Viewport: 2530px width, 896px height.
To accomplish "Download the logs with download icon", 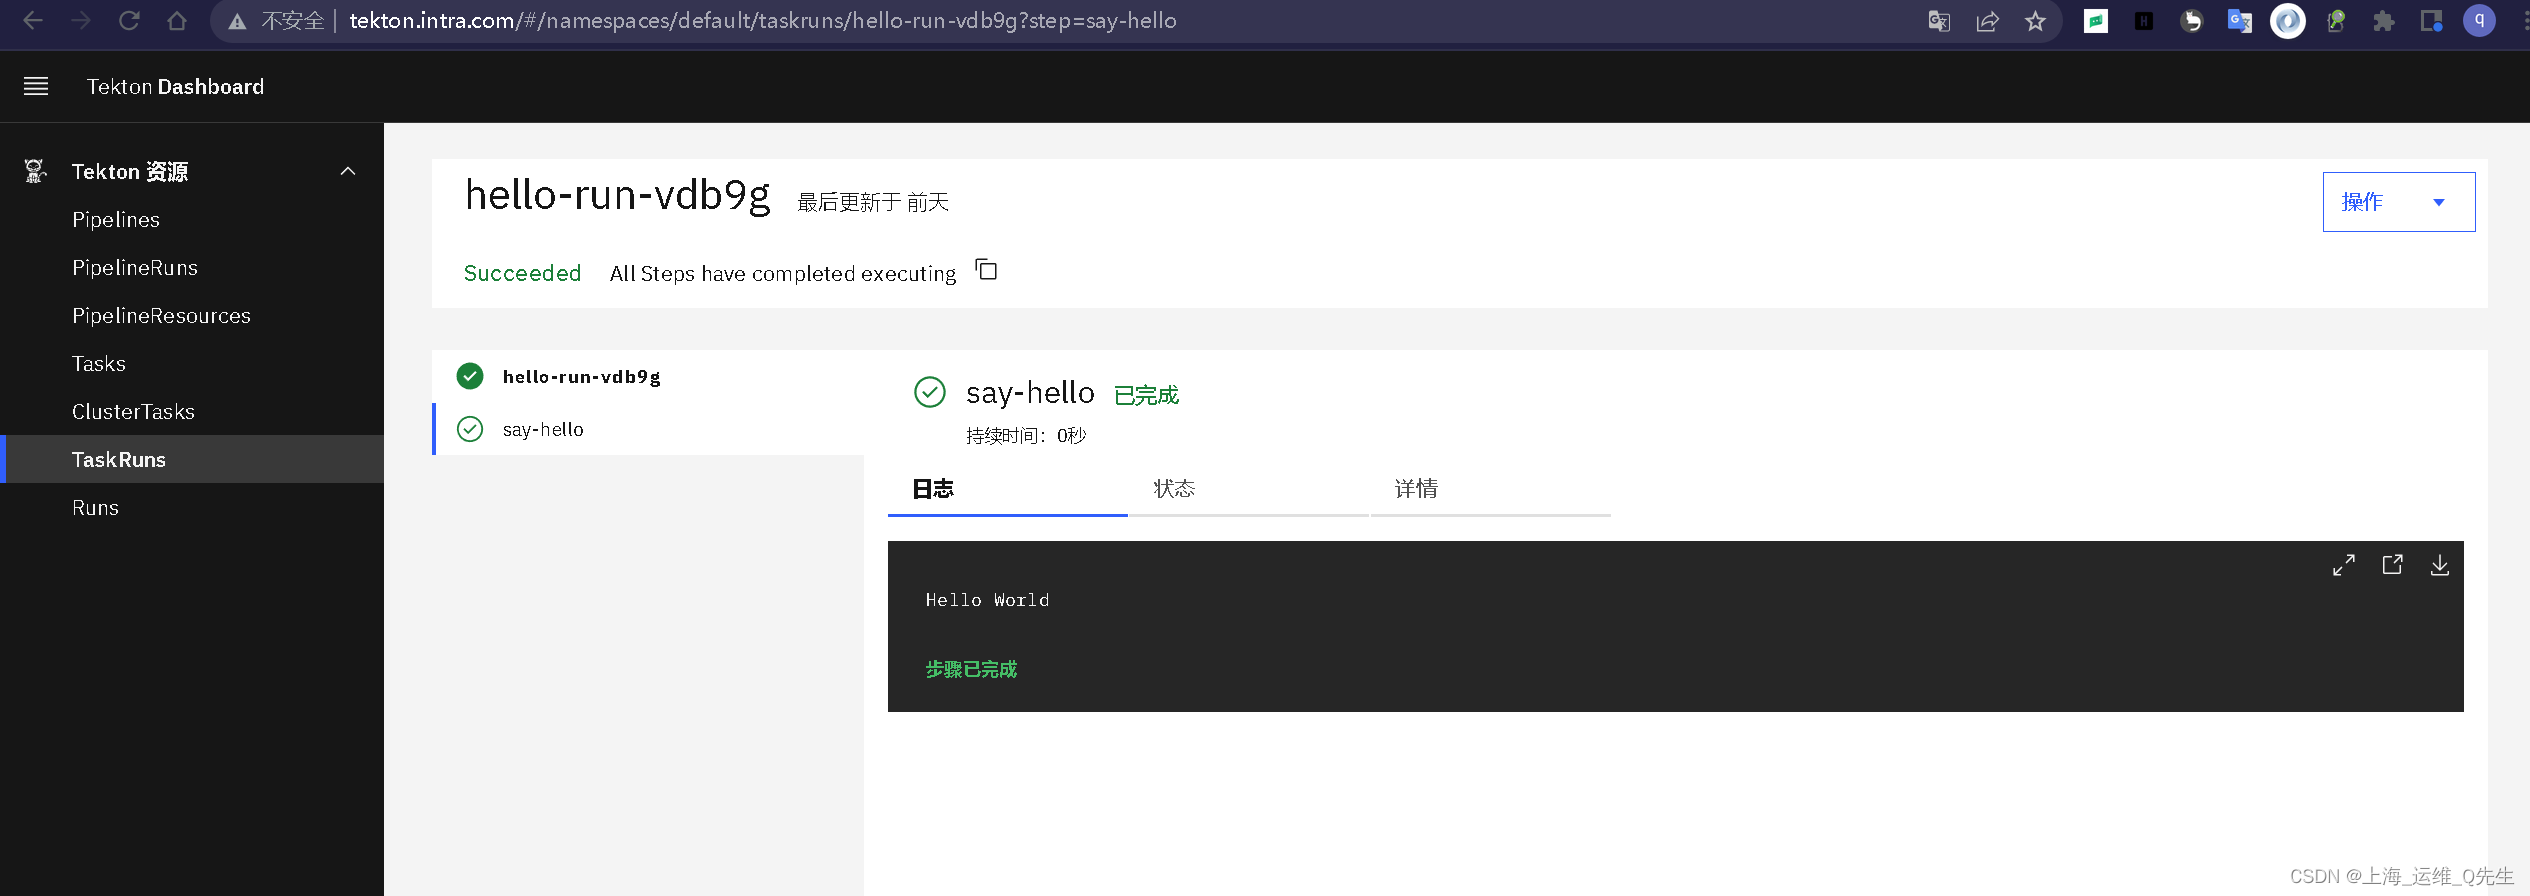I will (2440, 565).
